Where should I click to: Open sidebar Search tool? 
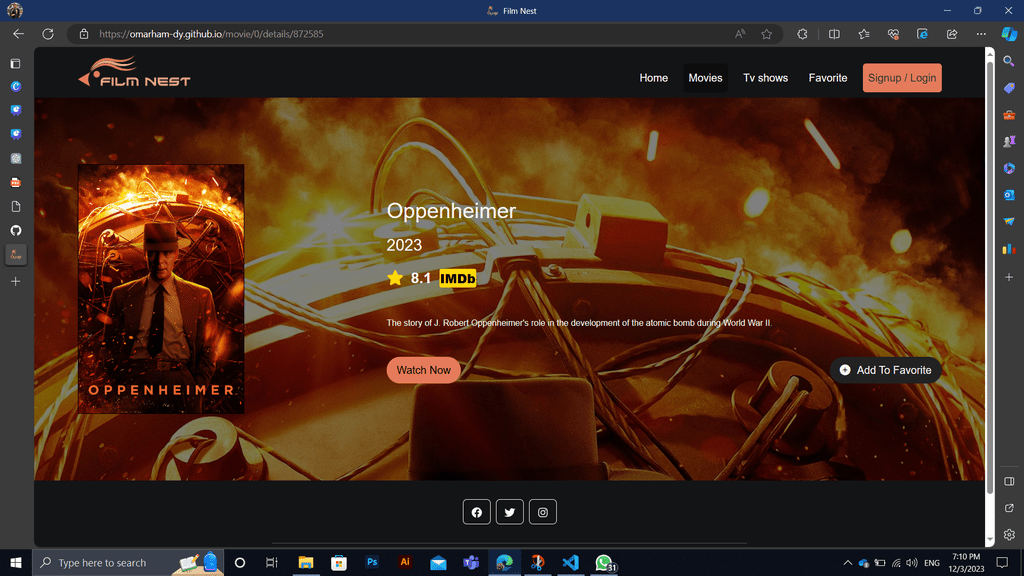pyautogui.click(x=1009, y=61)
